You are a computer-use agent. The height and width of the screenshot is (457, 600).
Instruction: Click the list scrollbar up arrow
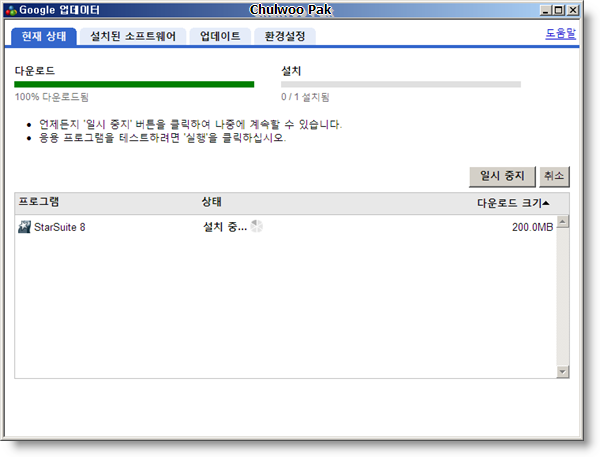point(562,221)
